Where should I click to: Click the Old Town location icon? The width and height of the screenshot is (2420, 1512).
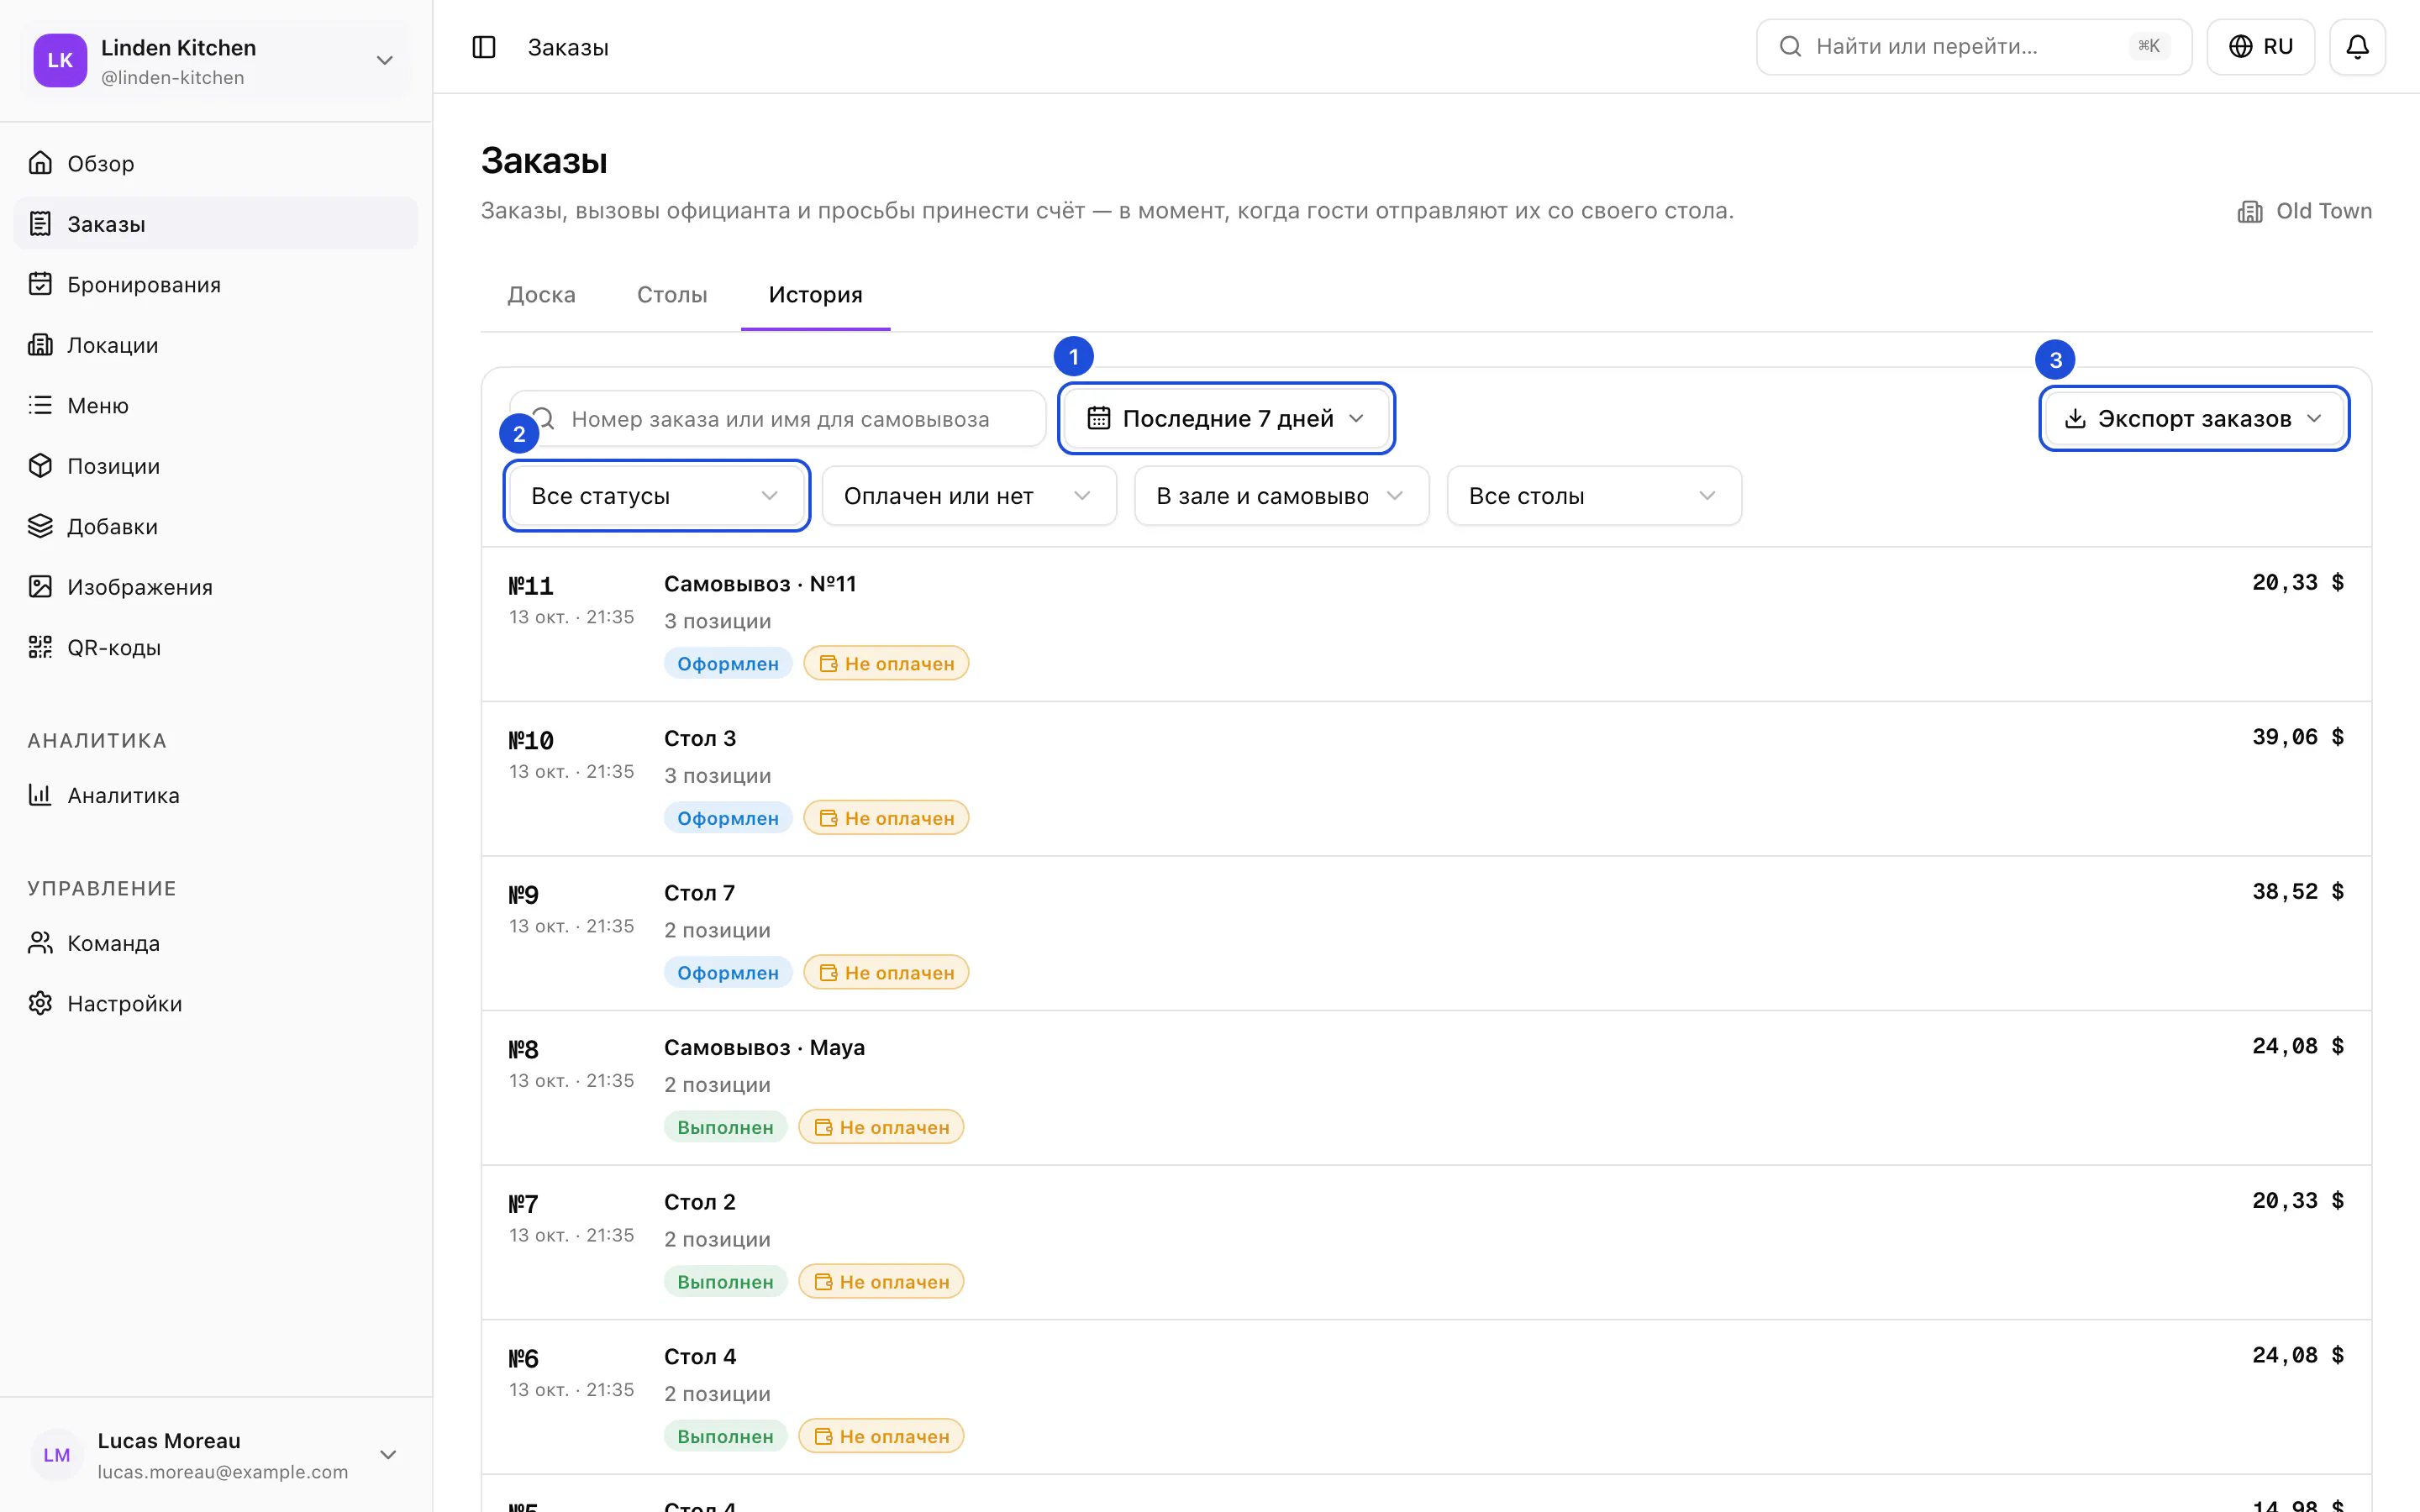(x=2250, y=212)
